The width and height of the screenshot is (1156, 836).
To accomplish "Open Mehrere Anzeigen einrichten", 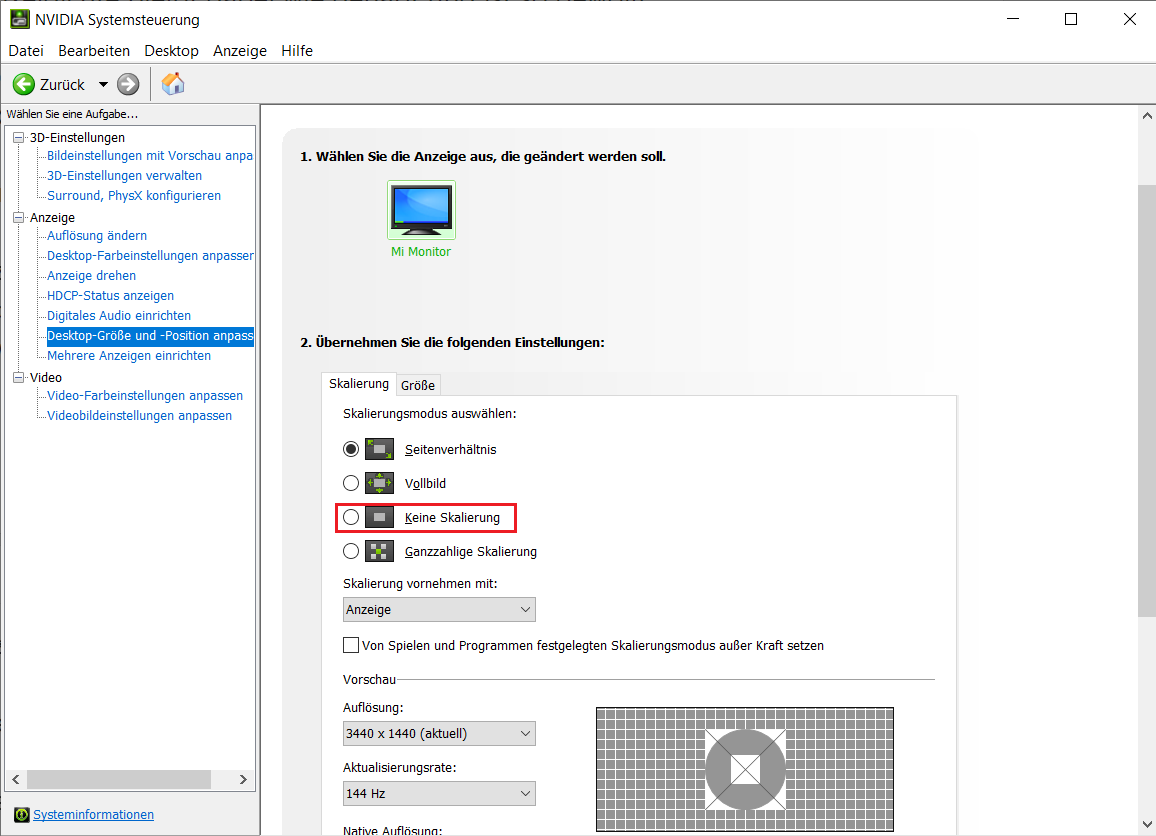I will 129,355.
